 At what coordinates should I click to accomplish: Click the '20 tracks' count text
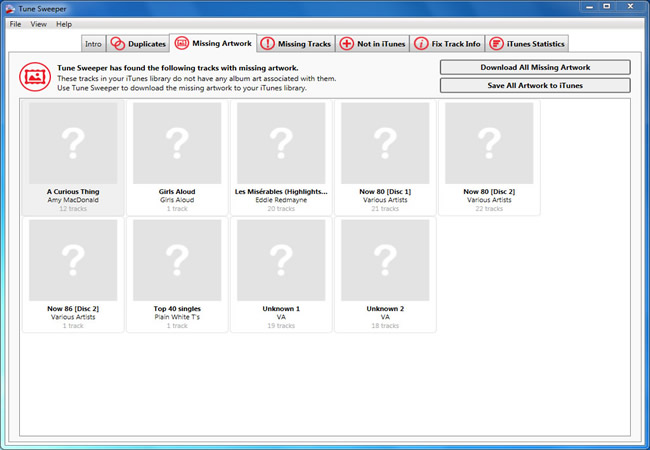281,208
